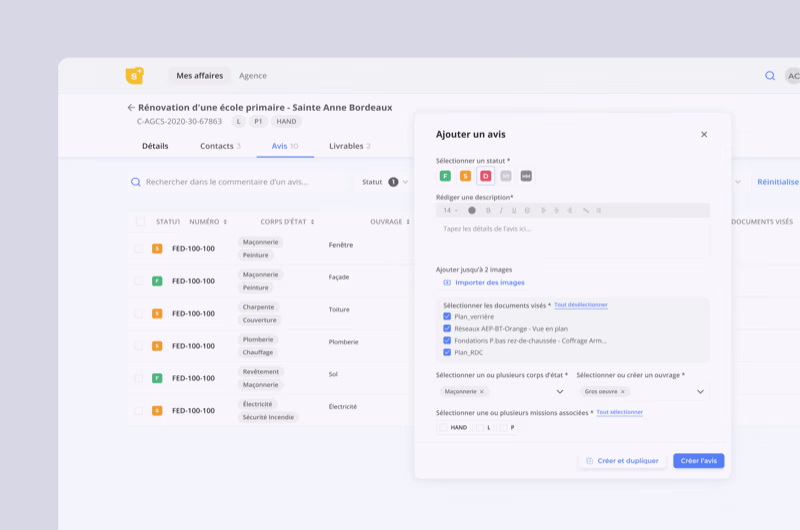This screenshot has height=530, width=800.
Task: Remove the Gros oeuvre tag
Action: (623, 392)
